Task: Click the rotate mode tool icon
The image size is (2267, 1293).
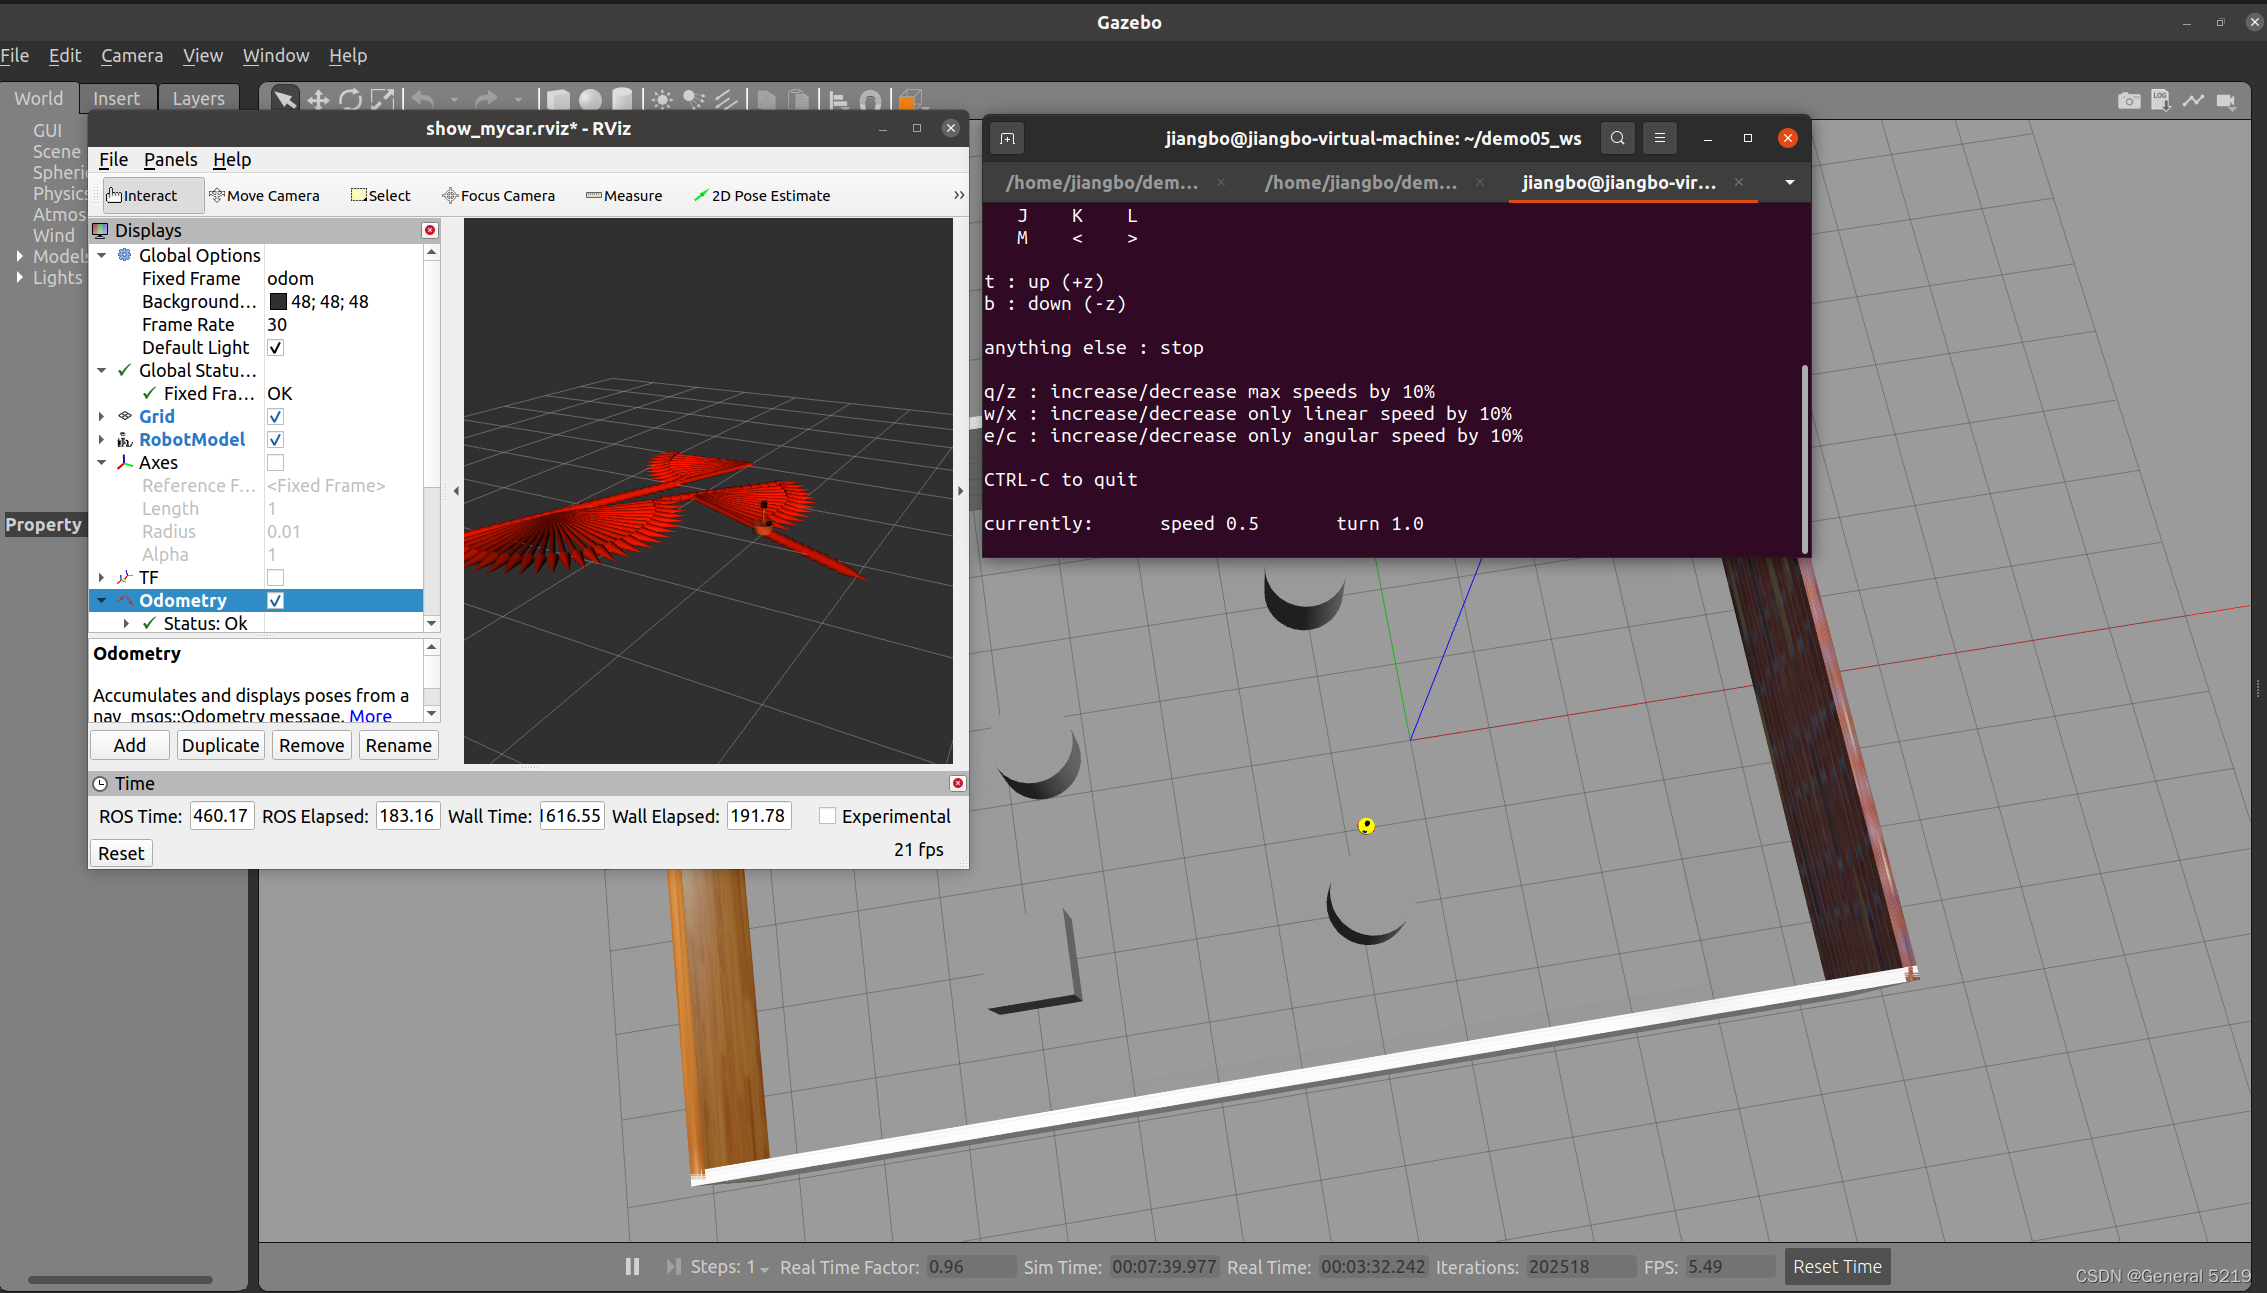Action: pyautogui.click(x=350, y=99)
